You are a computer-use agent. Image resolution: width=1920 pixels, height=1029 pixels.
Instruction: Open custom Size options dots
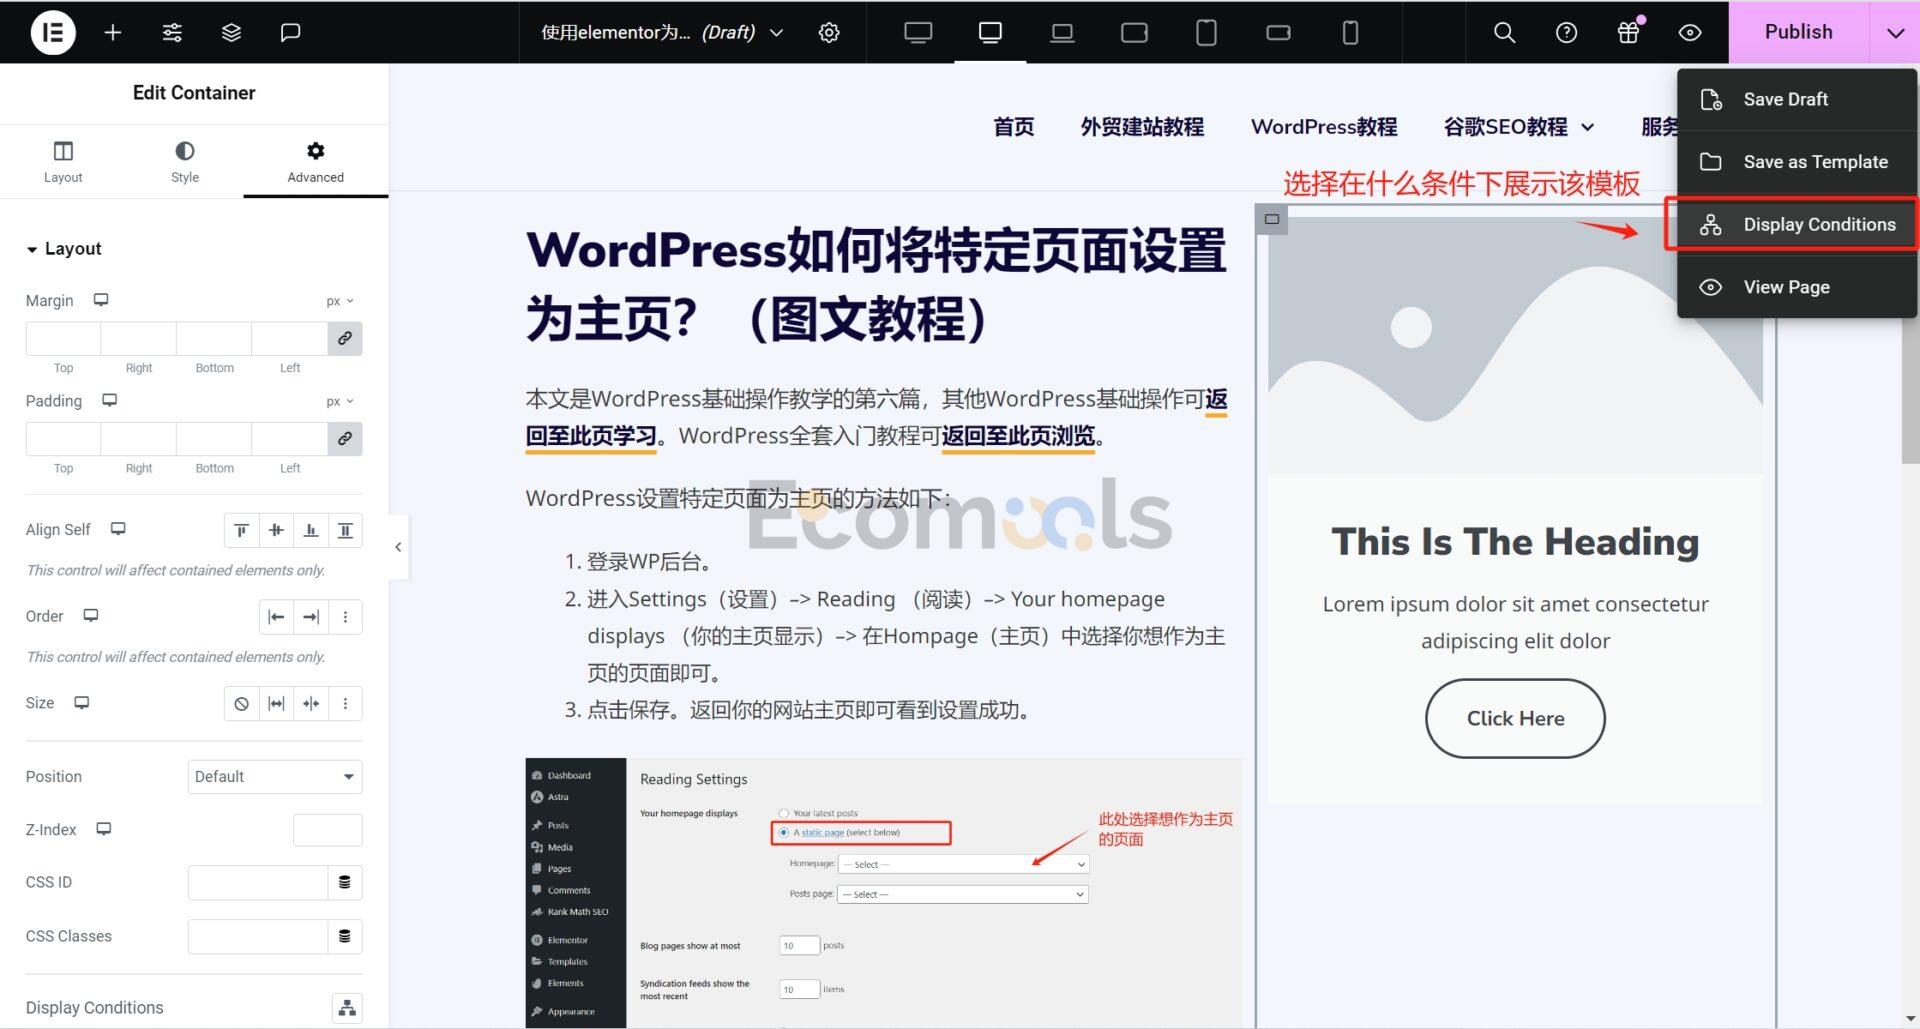point(345,704)
